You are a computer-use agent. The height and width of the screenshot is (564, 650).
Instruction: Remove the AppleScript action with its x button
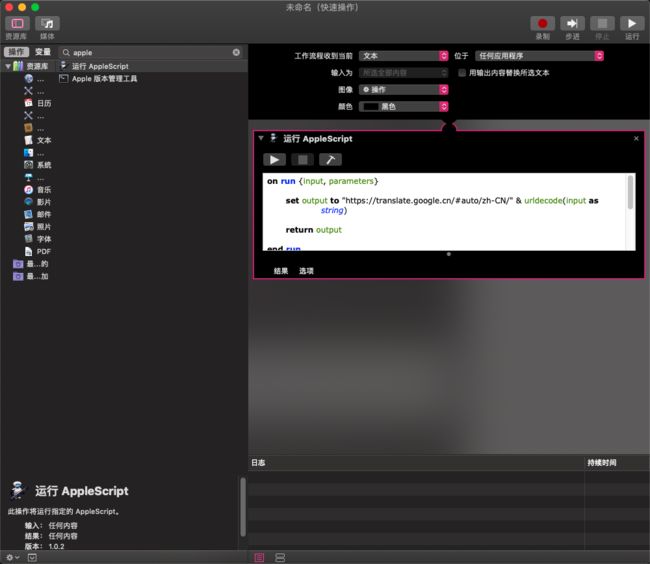pos(636,138)
